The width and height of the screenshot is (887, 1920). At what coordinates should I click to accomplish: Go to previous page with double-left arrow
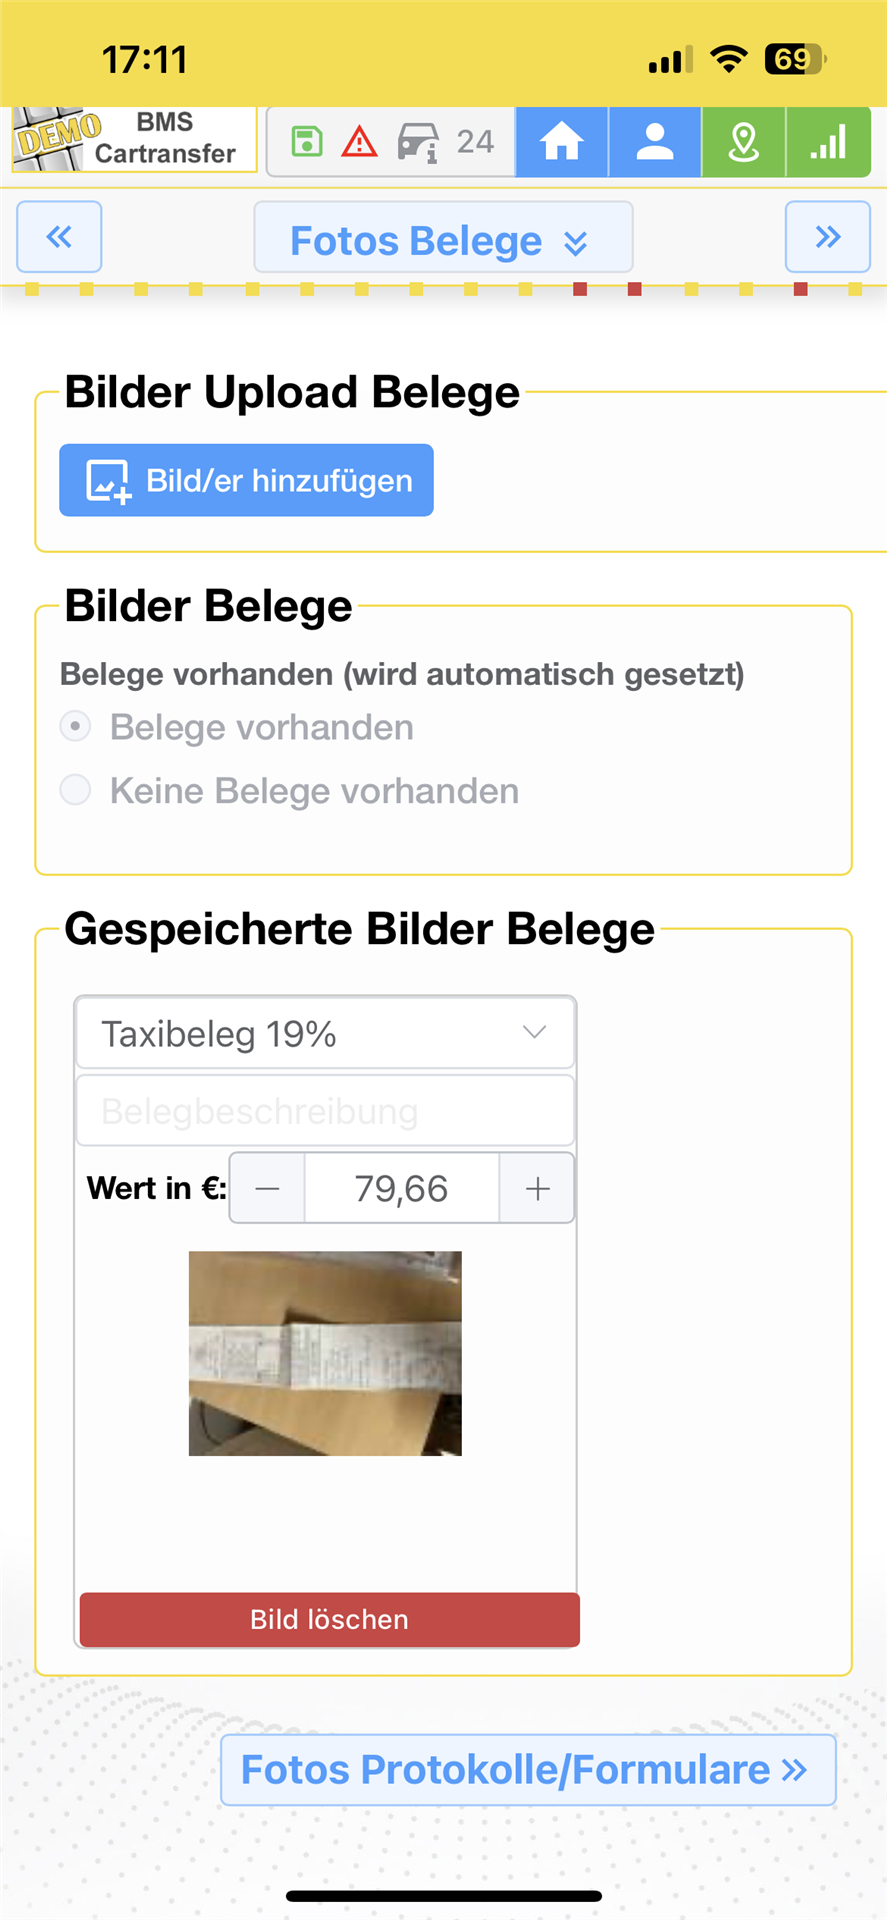pyautogui.click(x=59, y=237)
